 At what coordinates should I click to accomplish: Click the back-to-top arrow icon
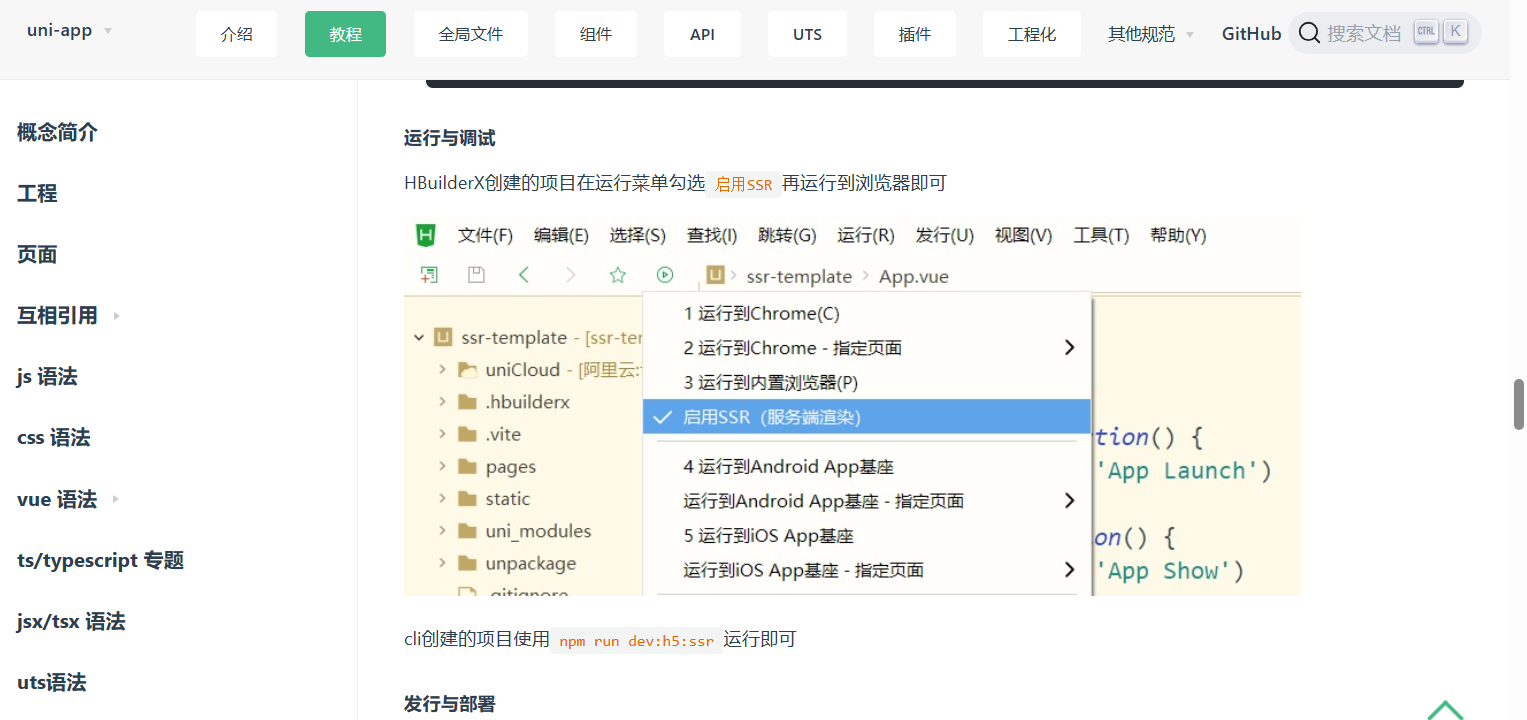click(x=1445, y=708)
